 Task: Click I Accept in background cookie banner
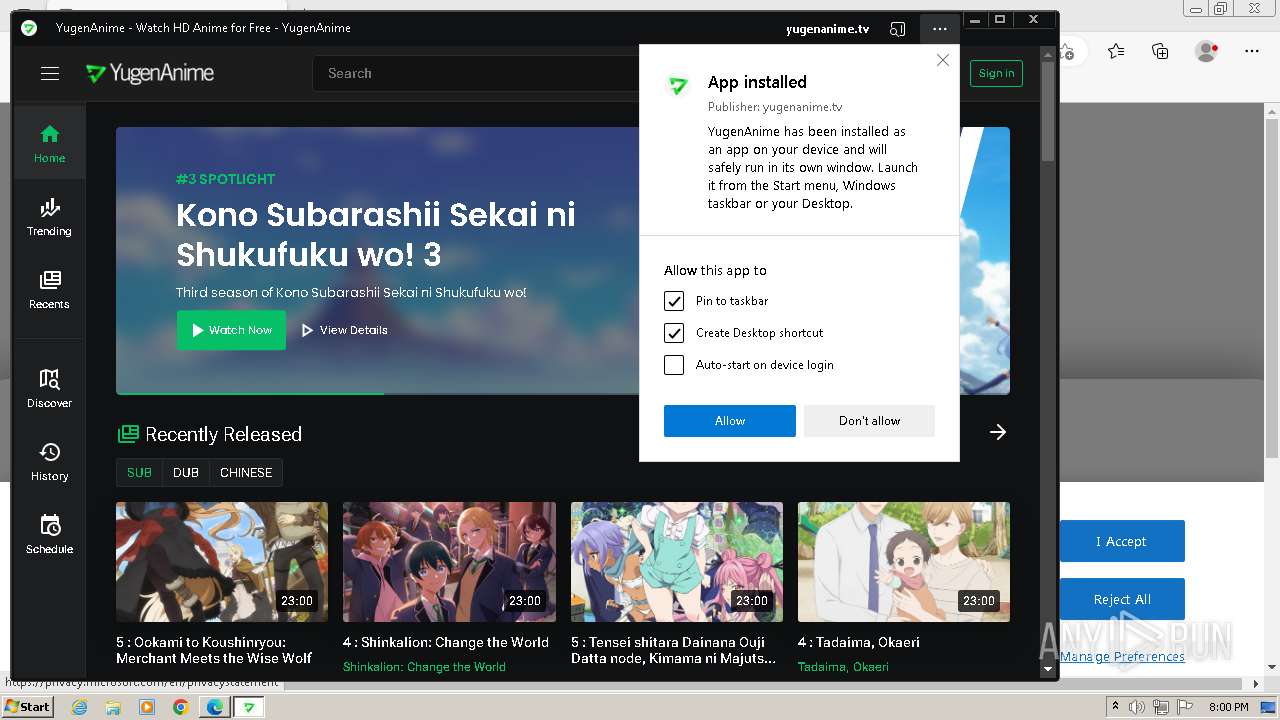(x=1122, y=541)
